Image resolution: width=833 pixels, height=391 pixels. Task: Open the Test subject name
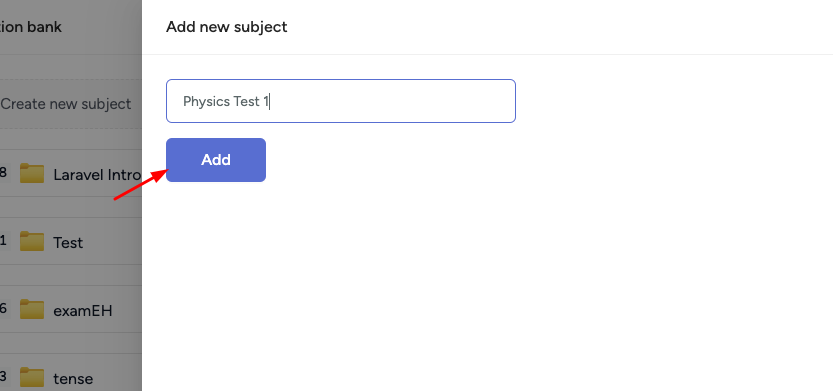coord(68,243)
